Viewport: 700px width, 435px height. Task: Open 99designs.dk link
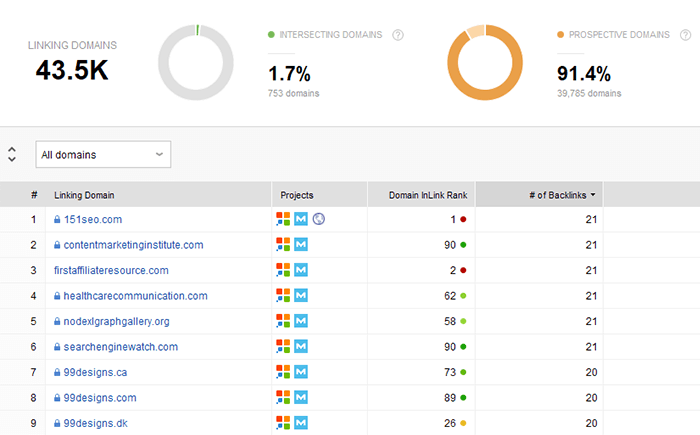96,423
